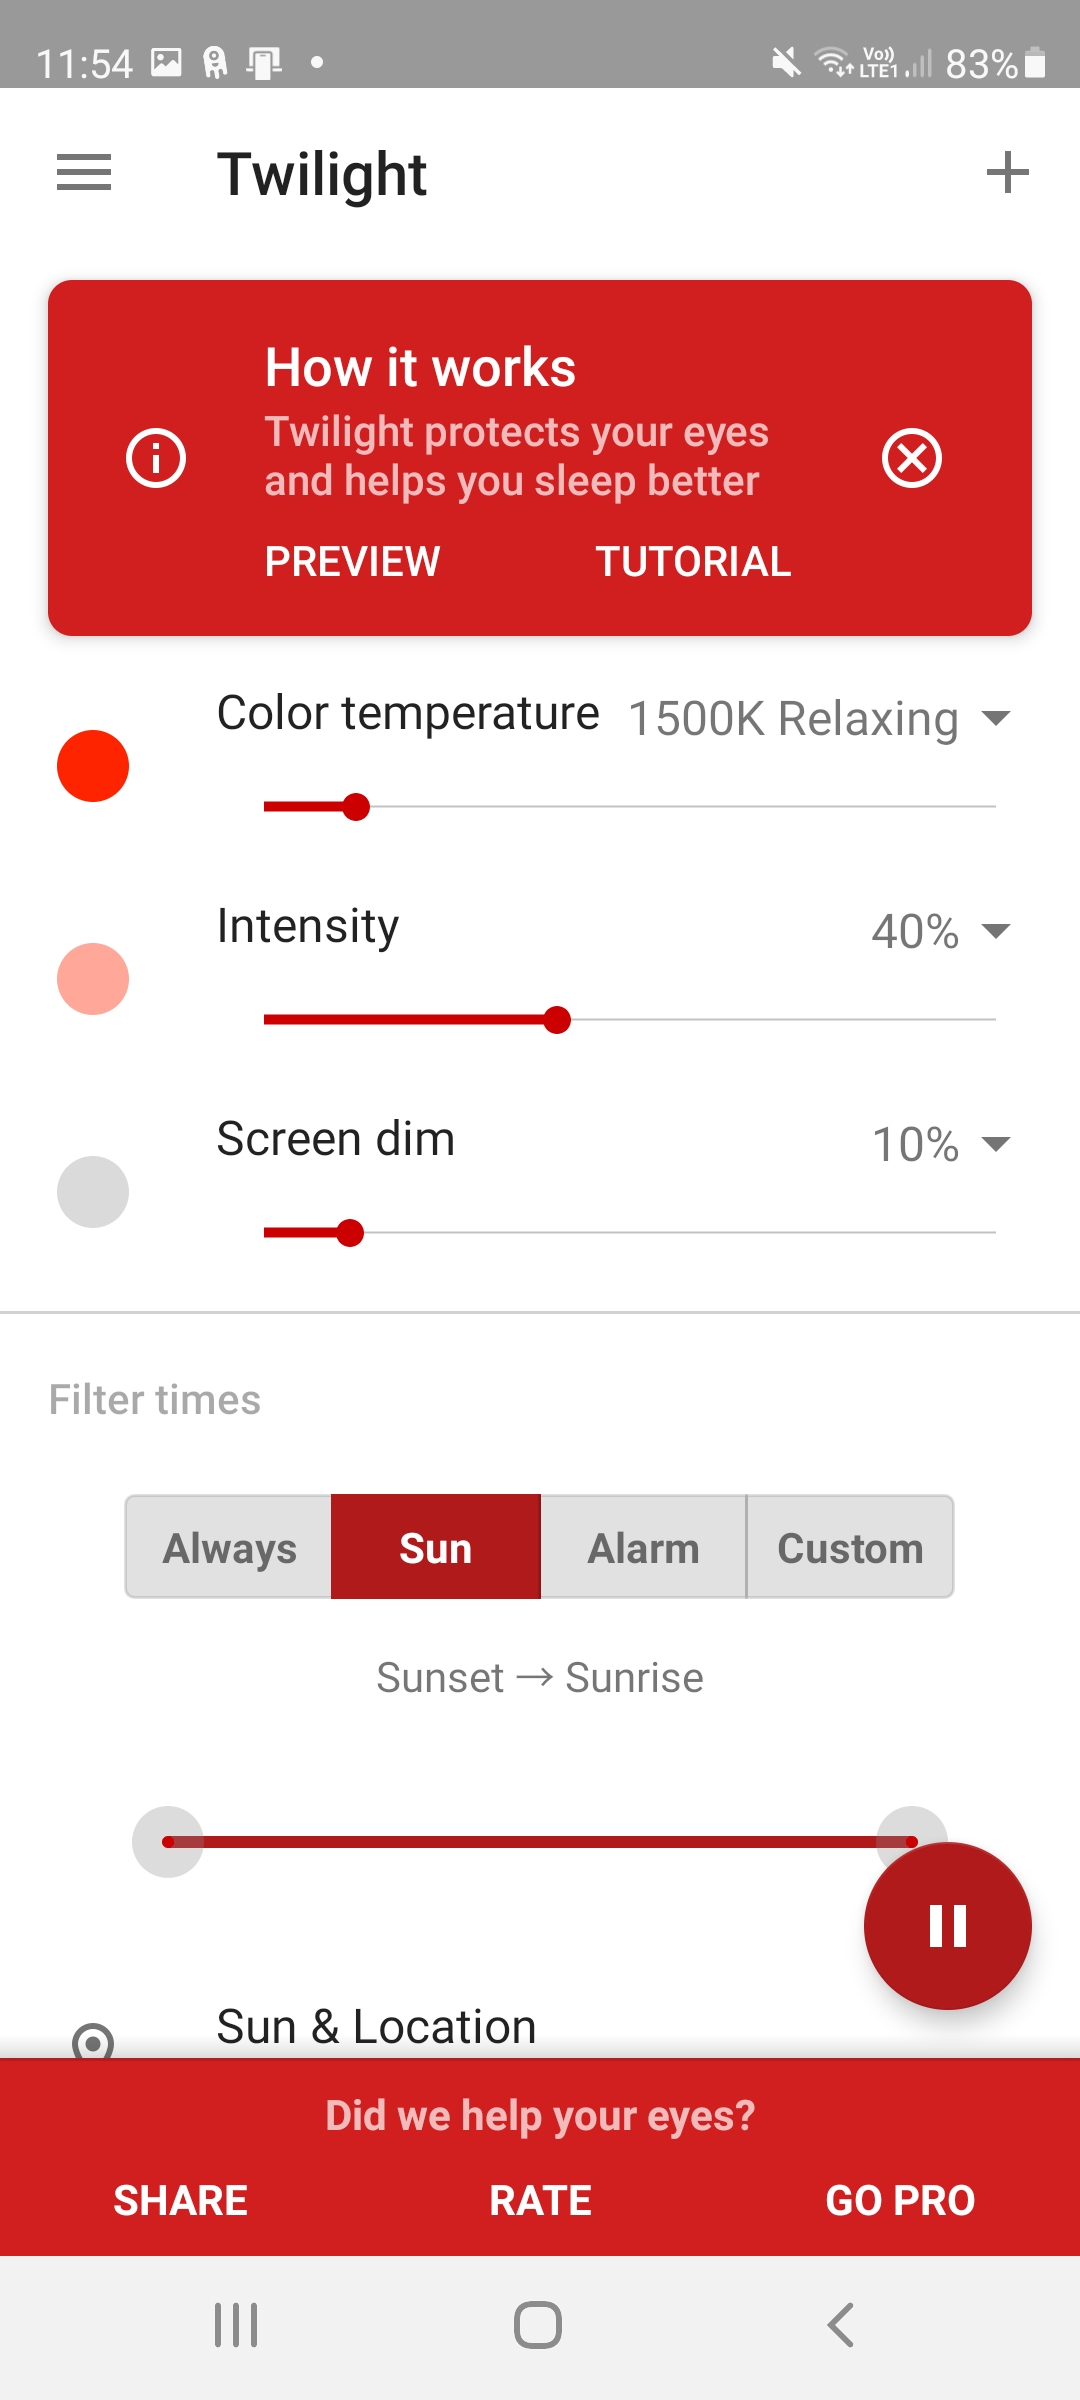1080x2400 pixels.
Task: Tap the Android home navigation button
Action: (538, 2325)
